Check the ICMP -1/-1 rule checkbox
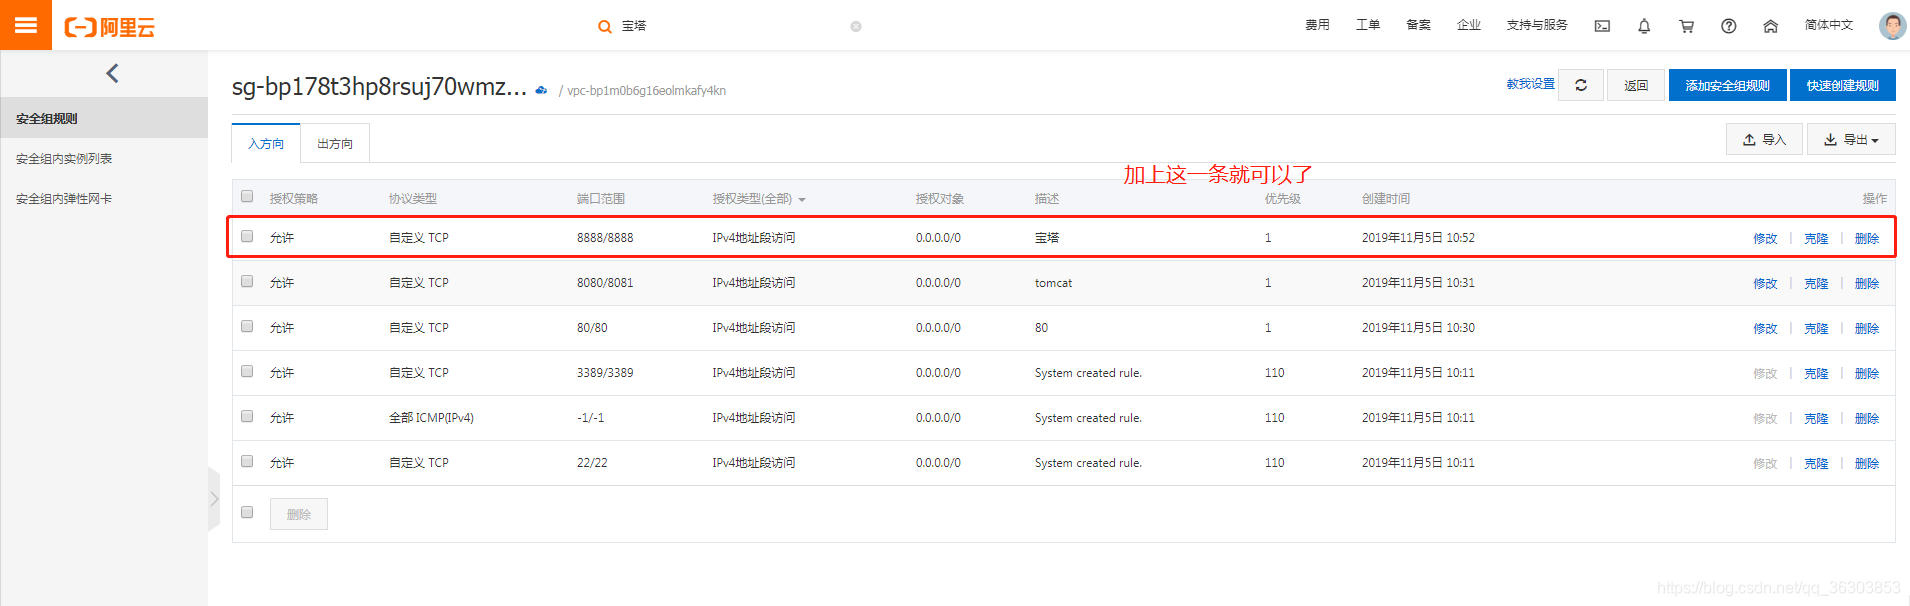1910x606 pixels. pyautogui.click(x=247, y=416)
